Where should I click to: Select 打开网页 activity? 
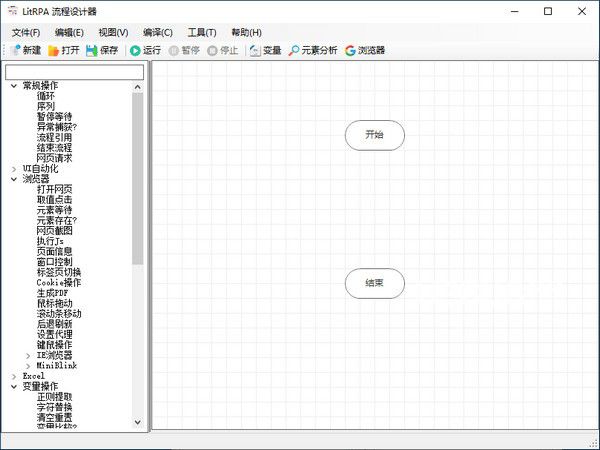pos(54,189)
